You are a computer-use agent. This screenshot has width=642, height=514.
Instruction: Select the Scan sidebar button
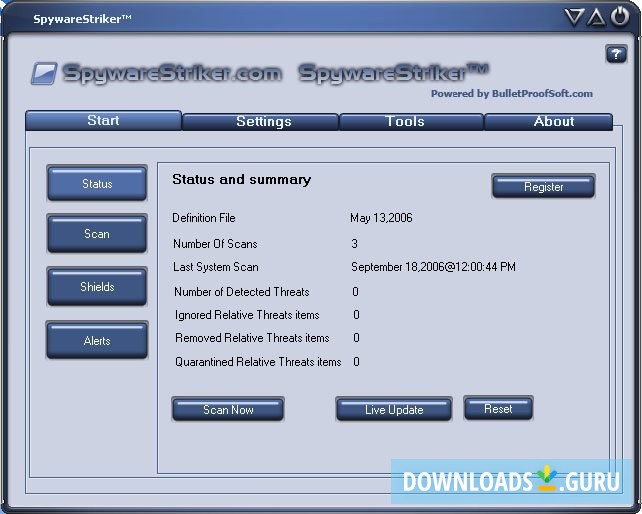[x=97, y=233]
